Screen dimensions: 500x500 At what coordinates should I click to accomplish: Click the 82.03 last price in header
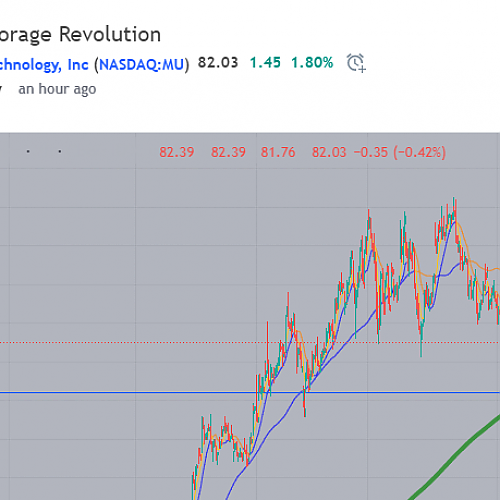click(x=218, y=63)
